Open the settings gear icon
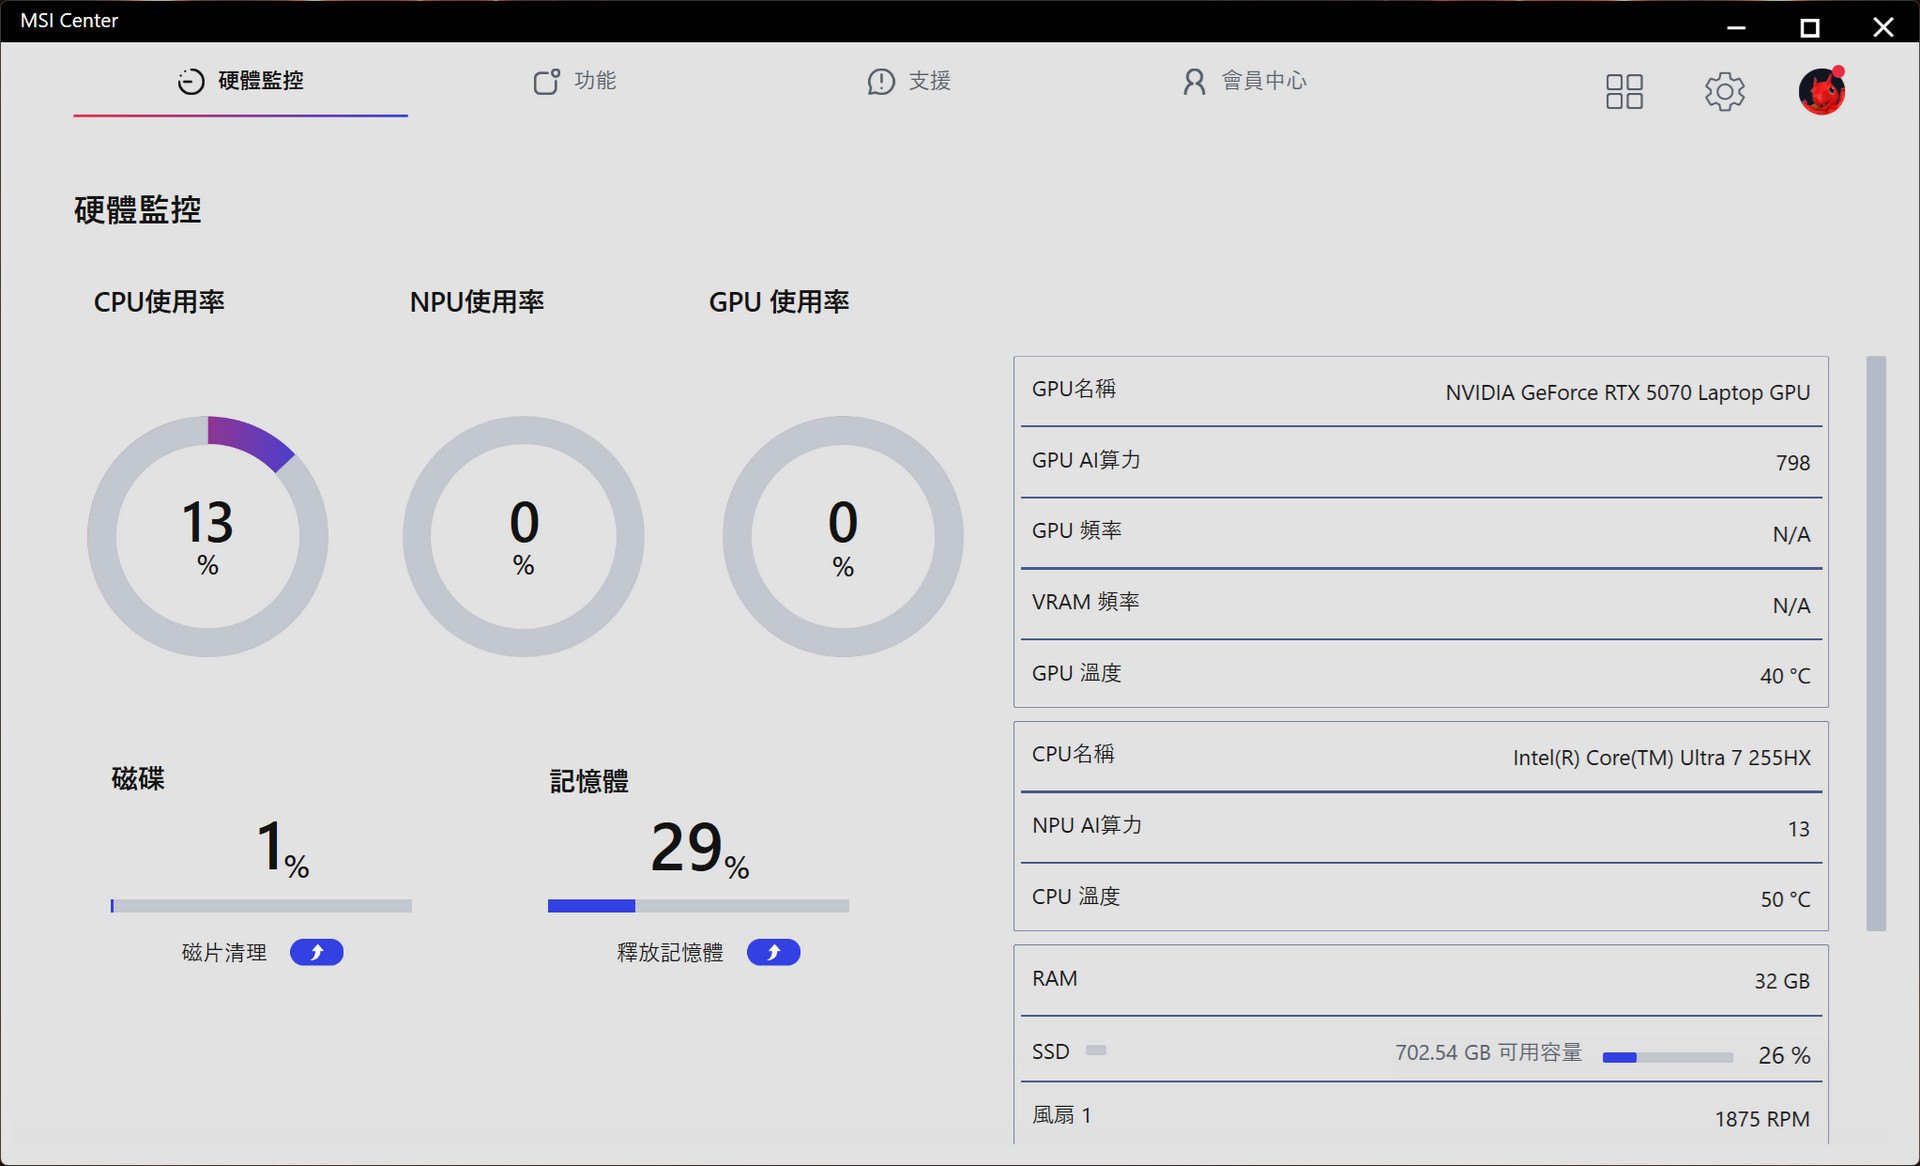The image size is (1920, 1166). (x=1724, y=92)
